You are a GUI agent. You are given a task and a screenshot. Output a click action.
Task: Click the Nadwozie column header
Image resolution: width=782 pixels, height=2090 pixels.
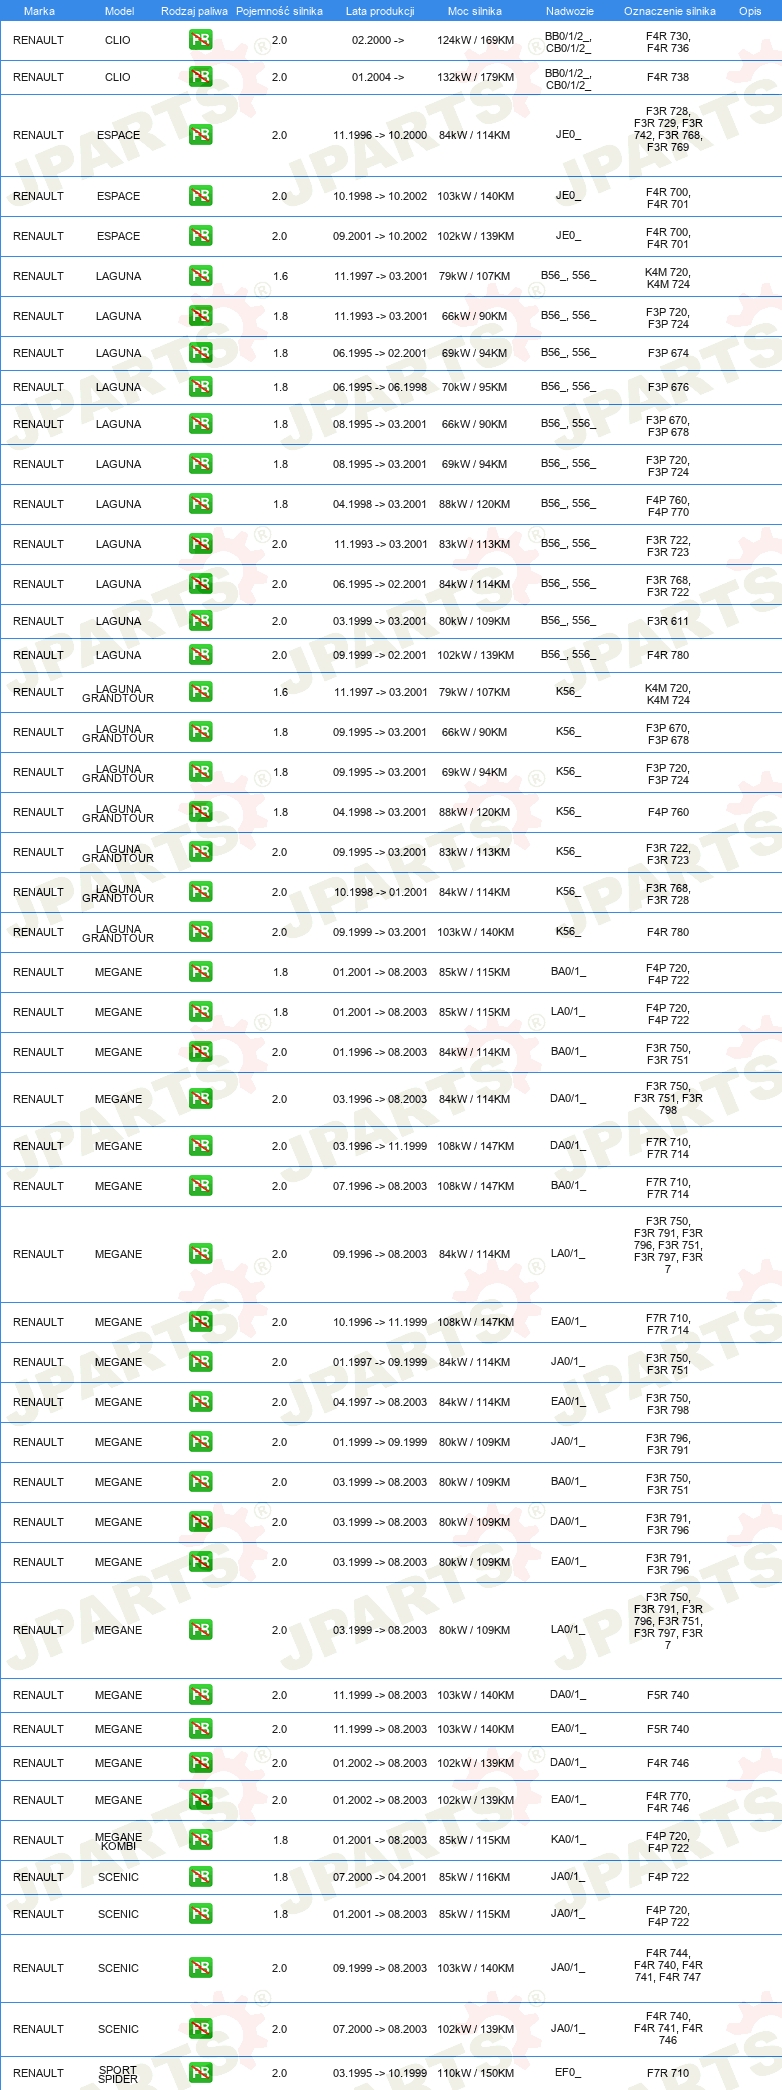(x=570, y=11)
